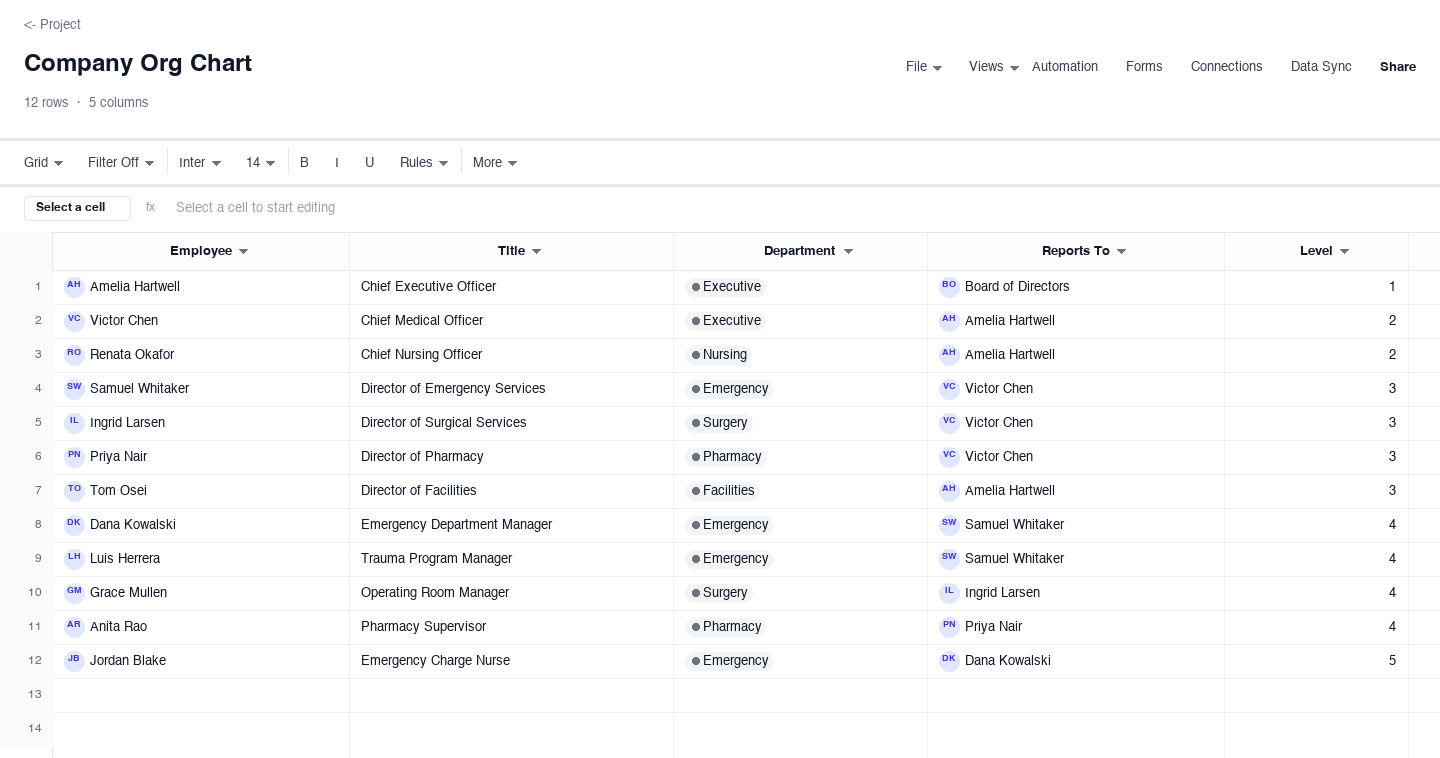This screenshot has width=1440, height=758.
Task: Open Connections in the top bar
Action: click(x=1226, y=67)
